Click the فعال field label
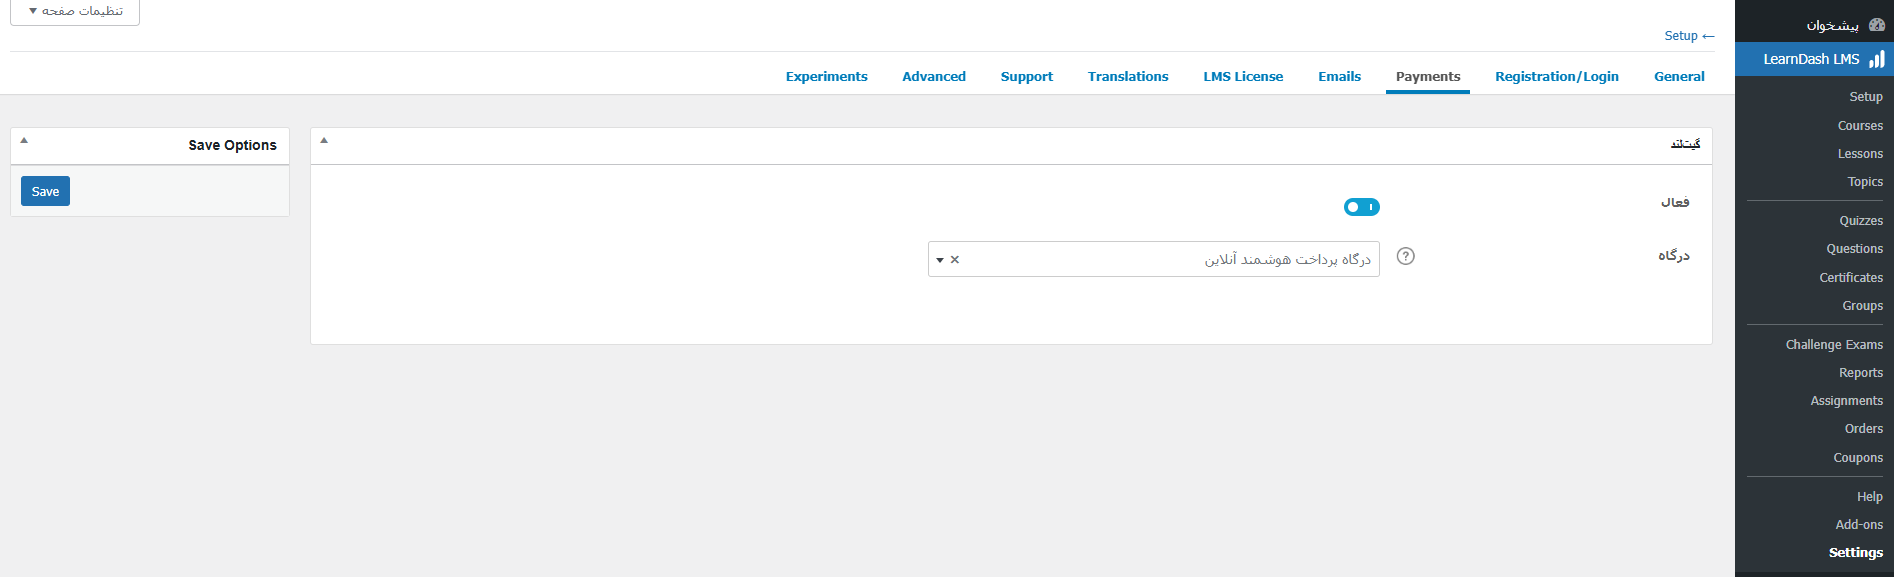This screenshot has height=577, width=1894. [1675, 203]
